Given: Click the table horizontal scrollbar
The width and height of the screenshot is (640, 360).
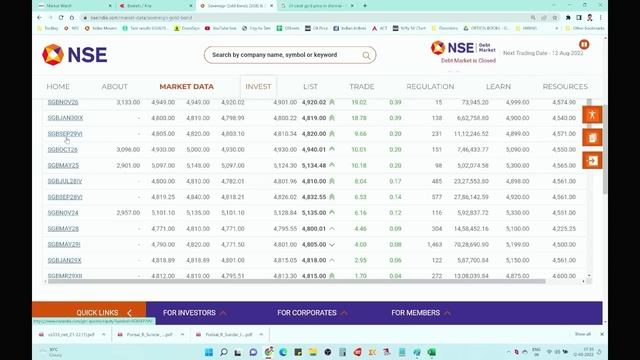Looking at the screenshot, I should coord(296,281).
